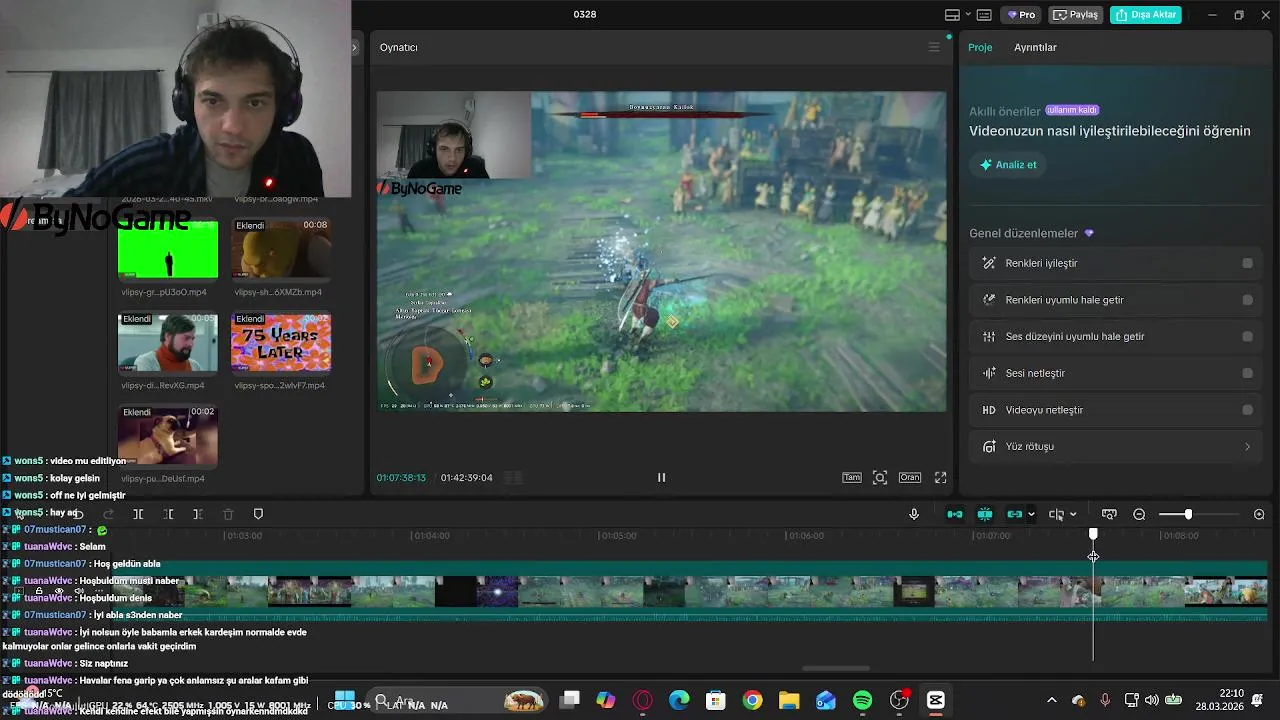
Task: Click the Pro upgrade button
Action: tap(1021, 15)
